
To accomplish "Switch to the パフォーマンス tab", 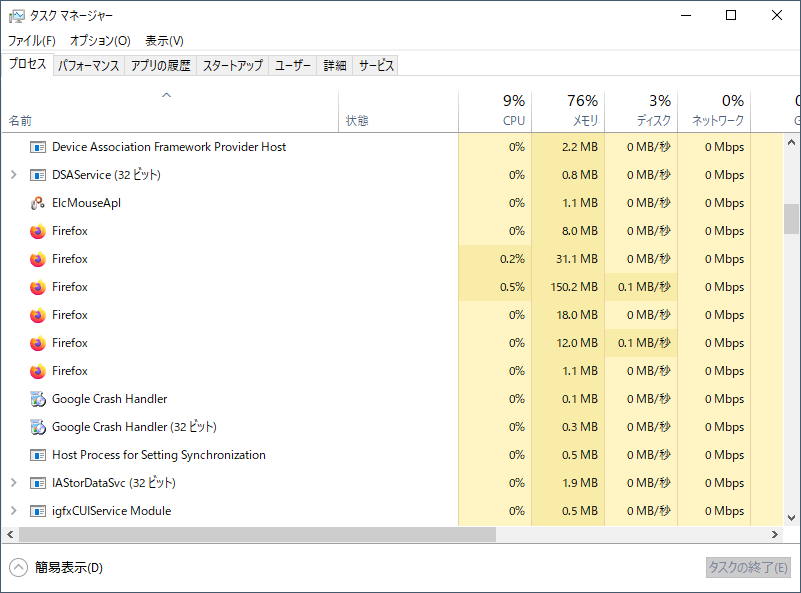I will click(x=88, y=65).
